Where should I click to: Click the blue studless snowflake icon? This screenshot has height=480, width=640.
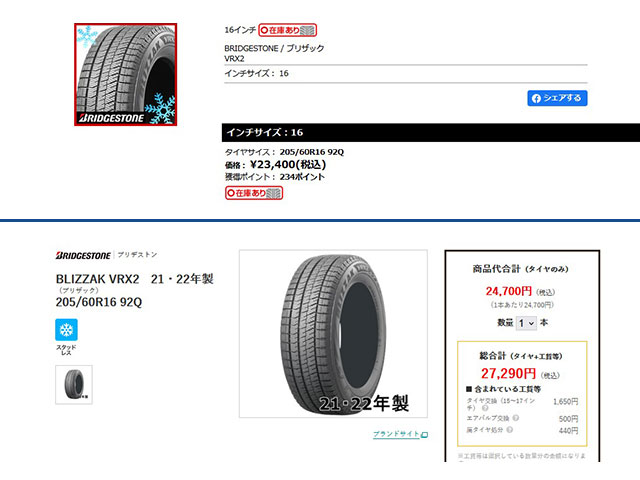[66, 329]
